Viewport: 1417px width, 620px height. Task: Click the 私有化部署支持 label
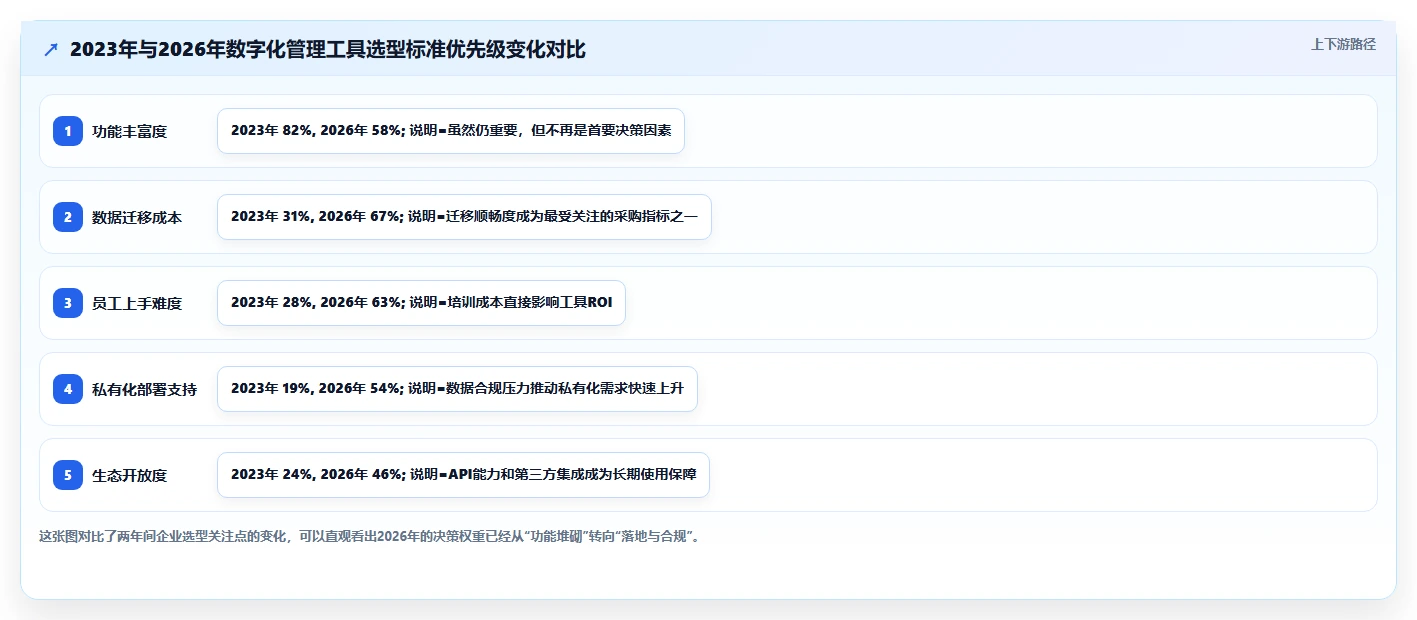pyautogui.click(x=144, y=389)
